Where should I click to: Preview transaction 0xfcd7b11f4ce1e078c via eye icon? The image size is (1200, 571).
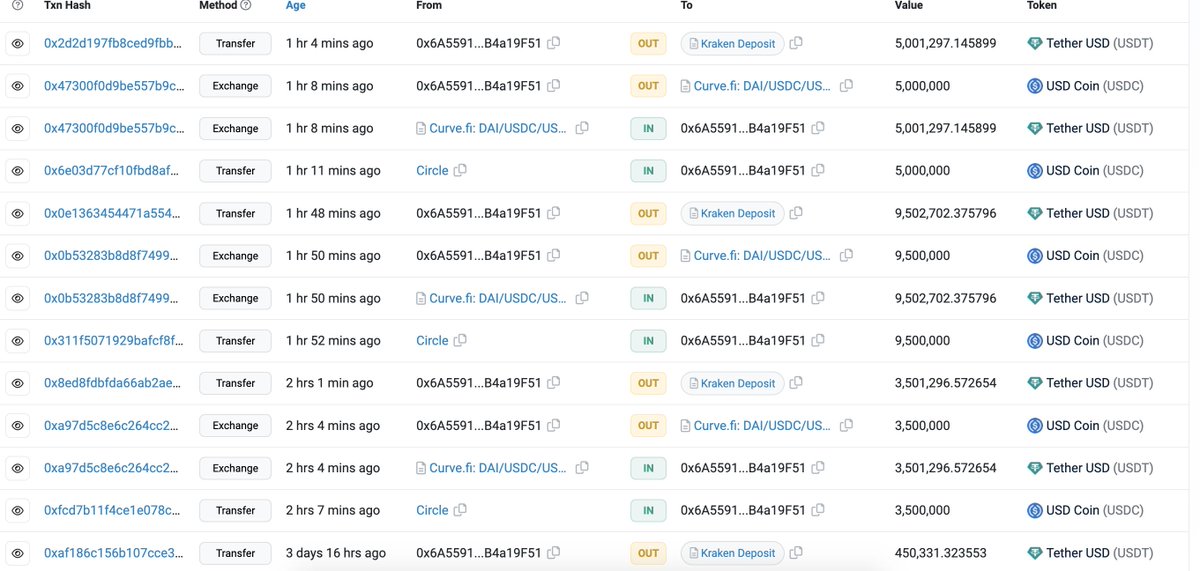18,511
